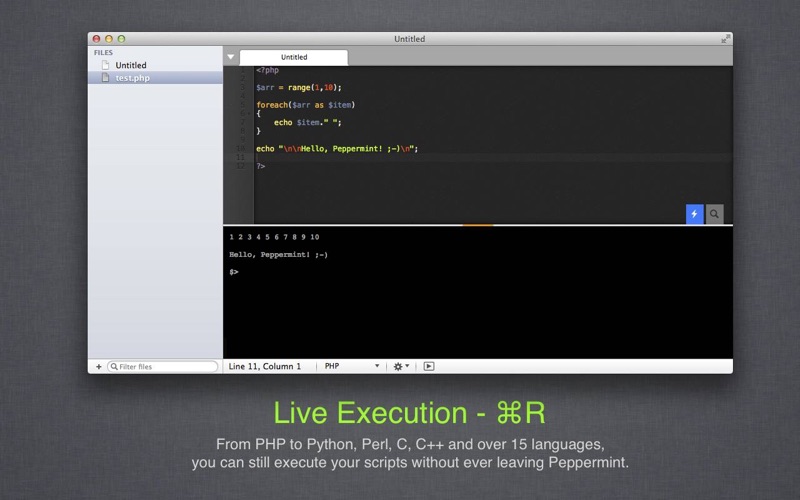Click the plus button to add file
Image resolution: width=800 pixels, height=500 pixels.
coord(98,366)
